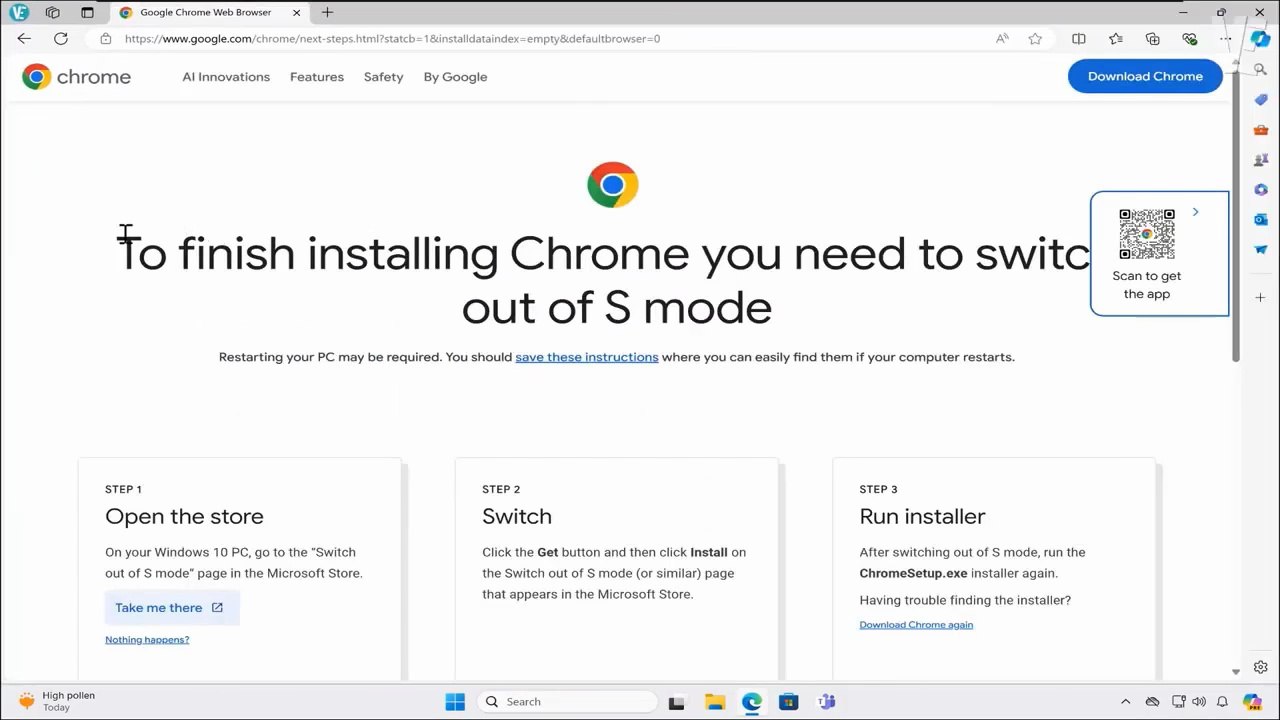Image resolution: width=1280 pixels, height=720 pixels.
Task: Open Microsoft Teams from the taskbar
Action: pos(826,702)
